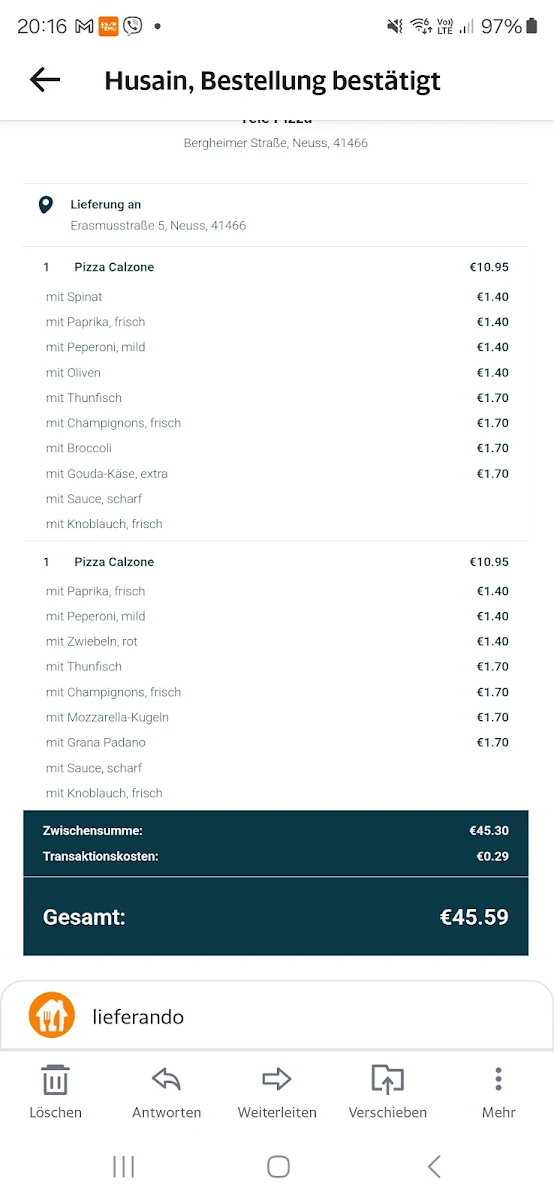This screenshot has width=554, height=1200.
Task: Tap the Gesamt €45.59 total row
Action: tap(276, 917)
